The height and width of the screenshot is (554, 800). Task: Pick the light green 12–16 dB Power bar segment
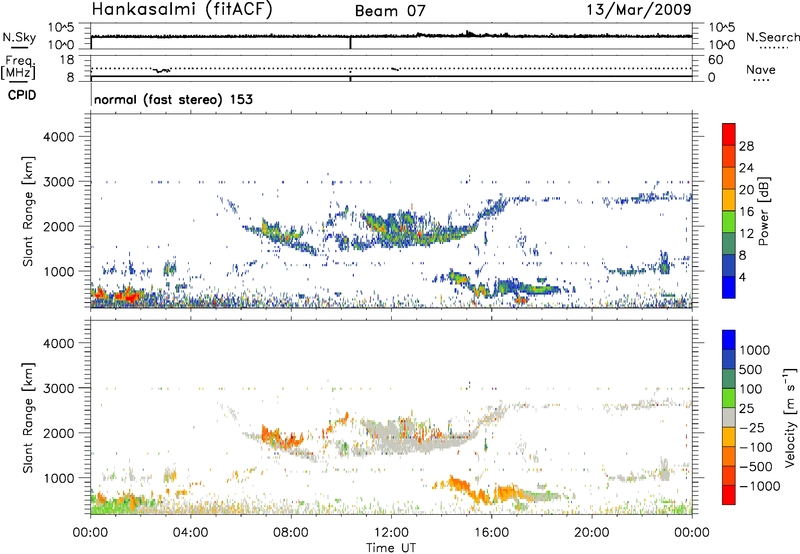tap(729, 221)
